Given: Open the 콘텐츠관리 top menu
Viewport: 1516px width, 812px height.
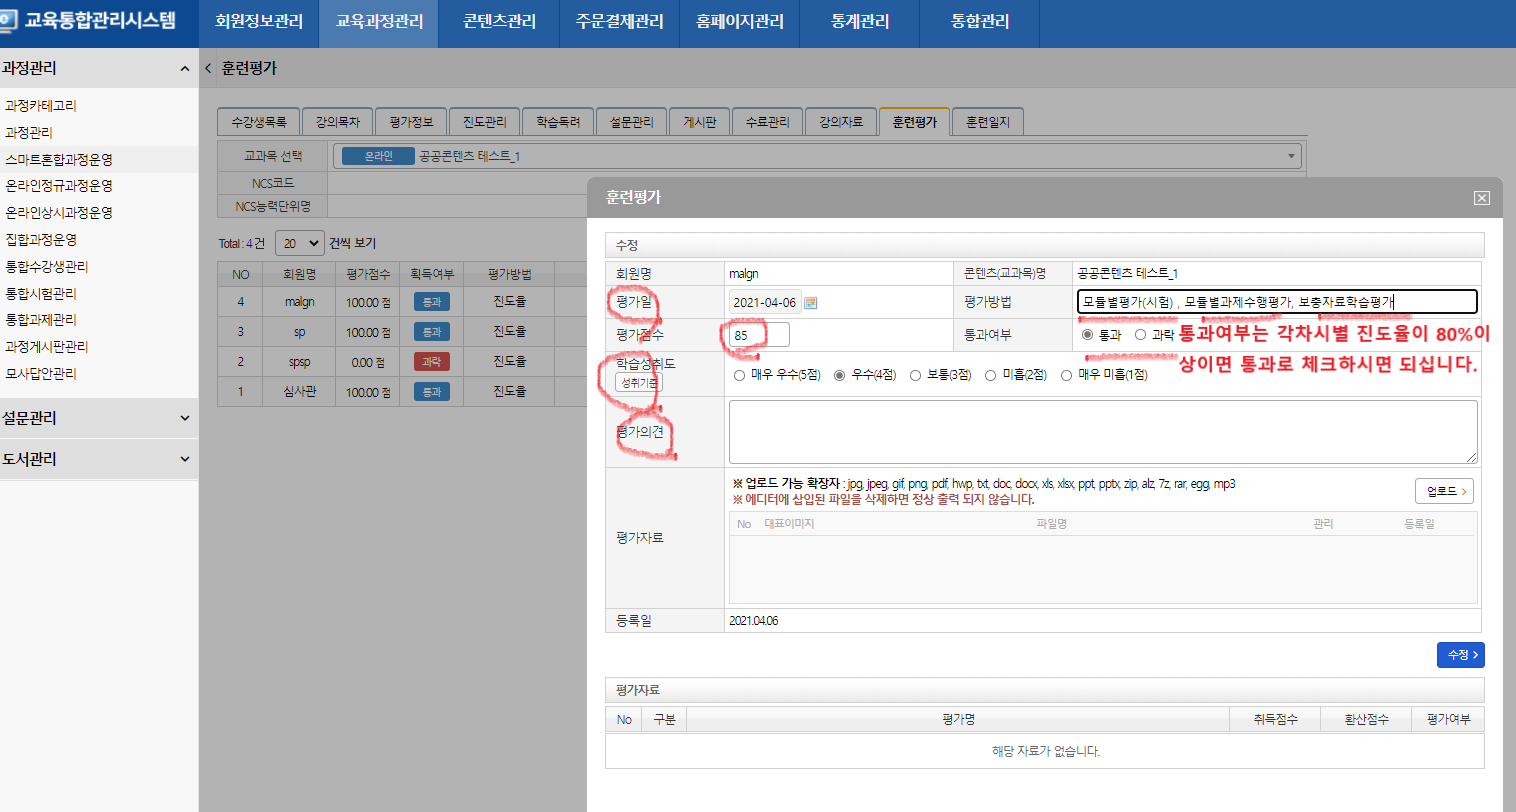Looking at the screenshot, I should point(499,21).
